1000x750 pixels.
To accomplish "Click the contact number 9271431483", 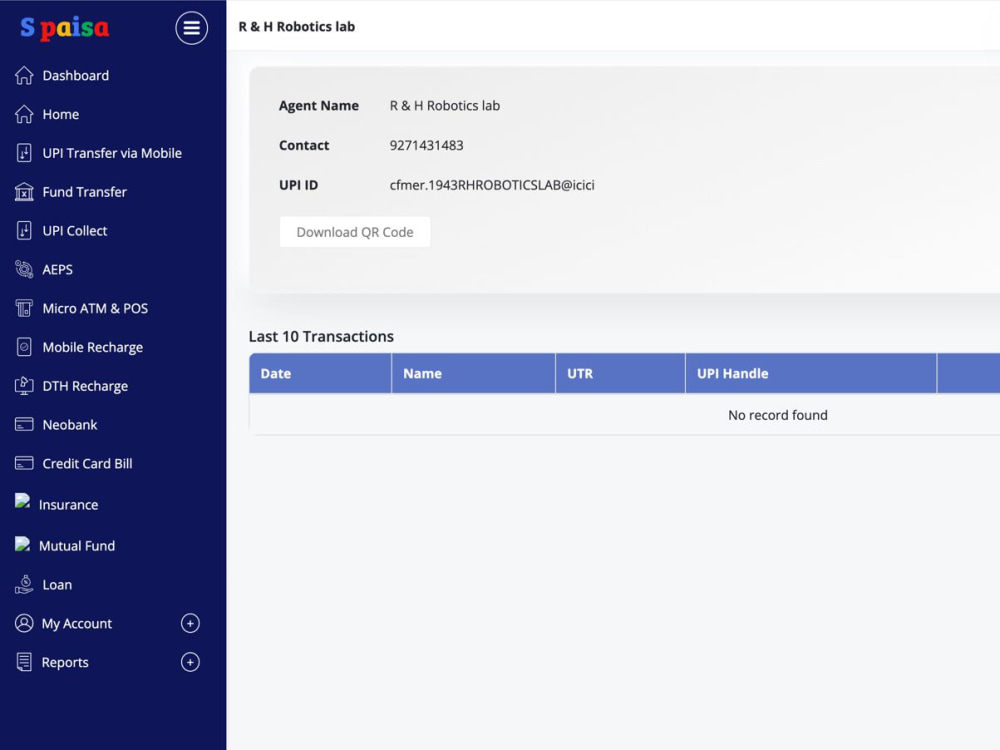I will point(427,145).
